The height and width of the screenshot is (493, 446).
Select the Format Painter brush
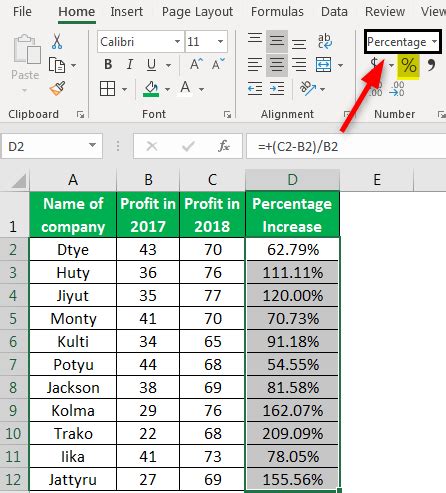coord(57,88)
